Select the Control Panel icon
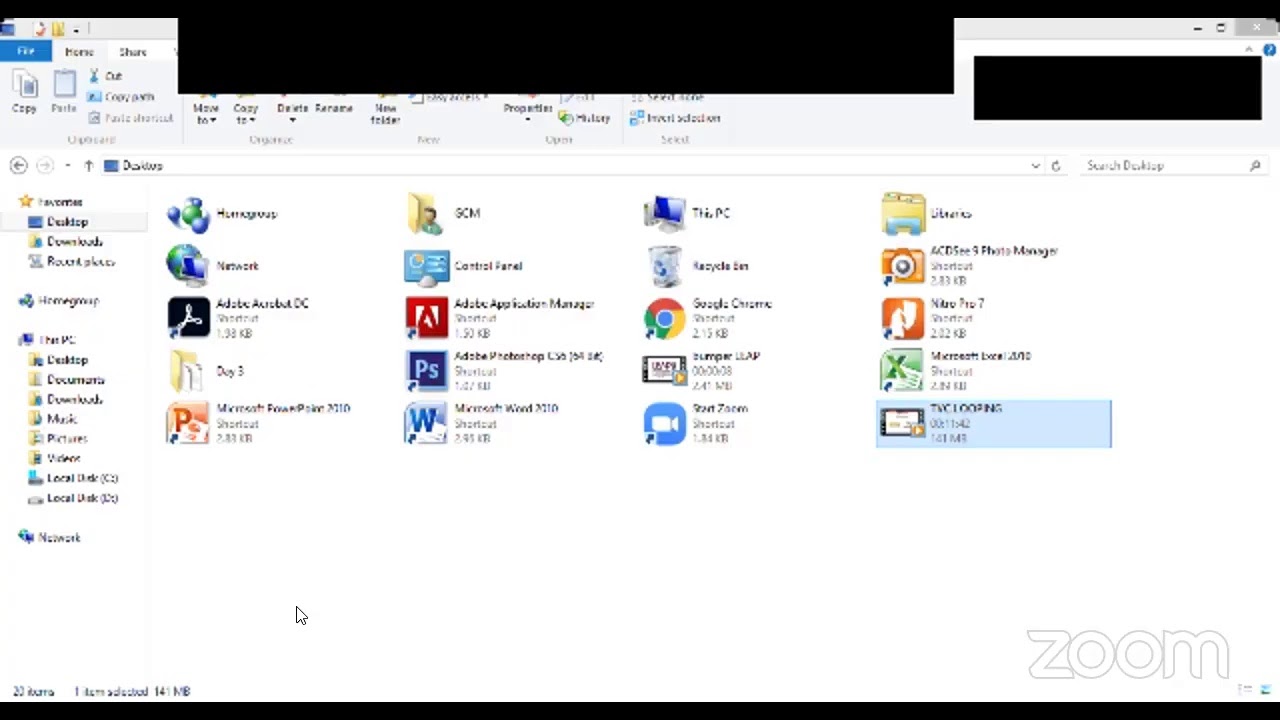The image size is (1280, 720). [464, 266]
